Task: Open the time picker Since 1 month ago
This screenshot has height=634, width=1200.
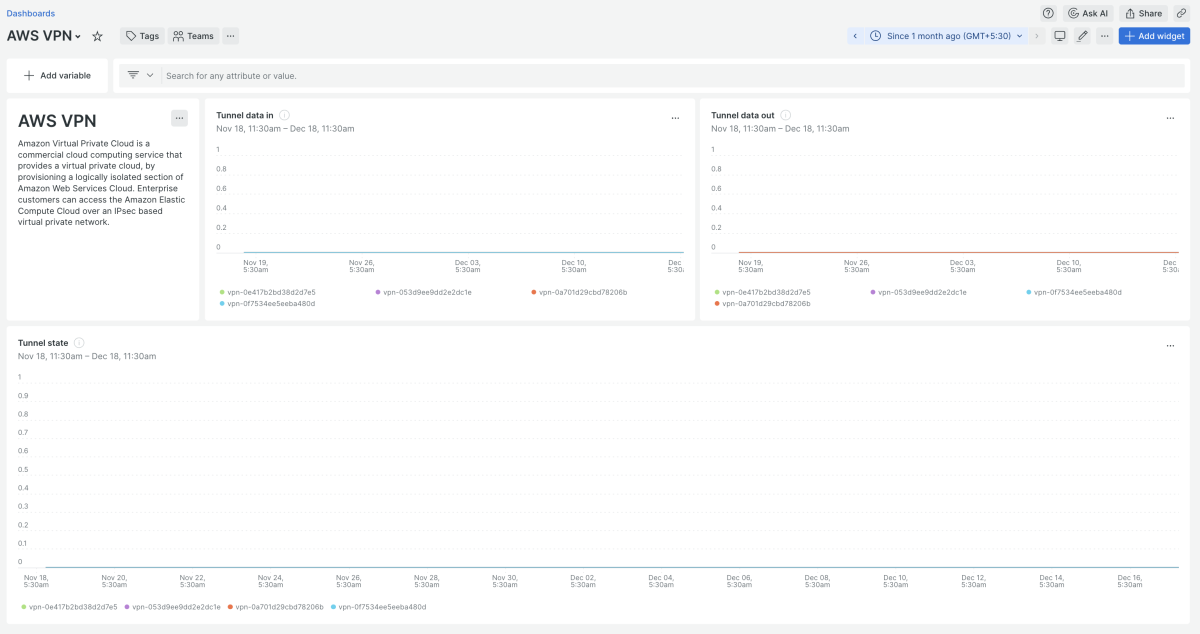Action: (x=946, y=36)
